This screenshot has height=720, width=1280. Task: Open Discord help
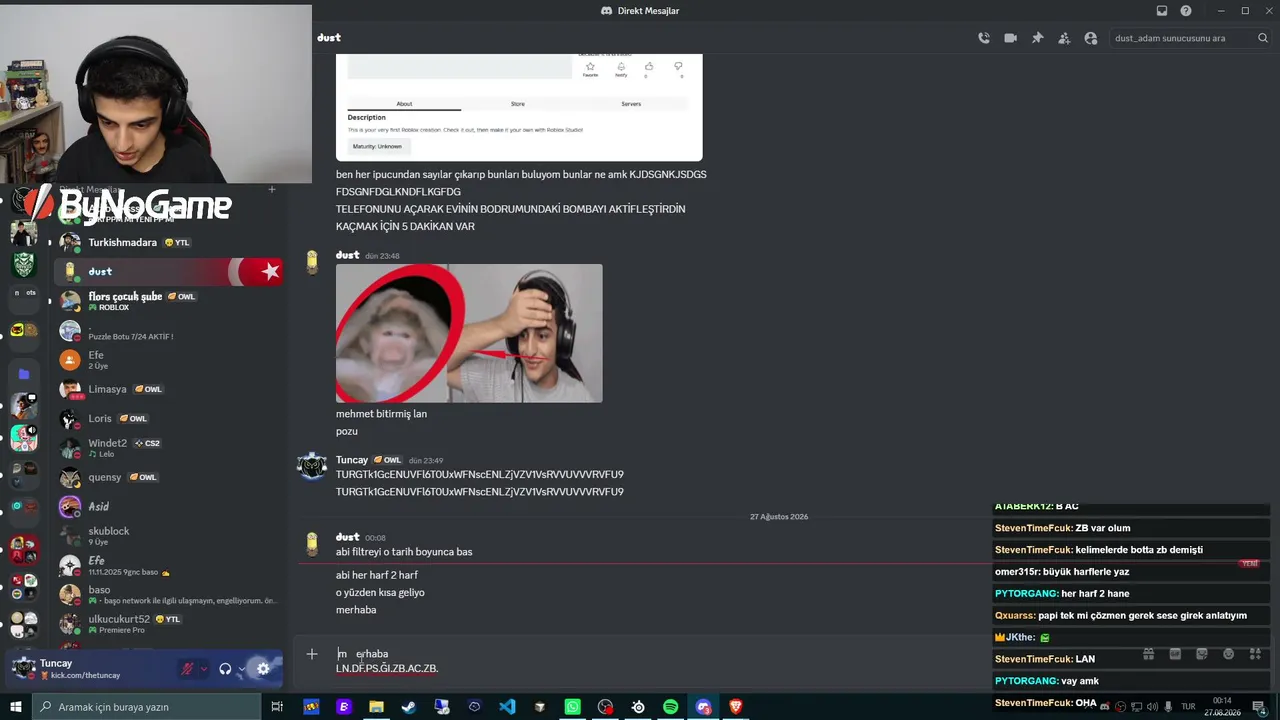tap(1186, 11)
